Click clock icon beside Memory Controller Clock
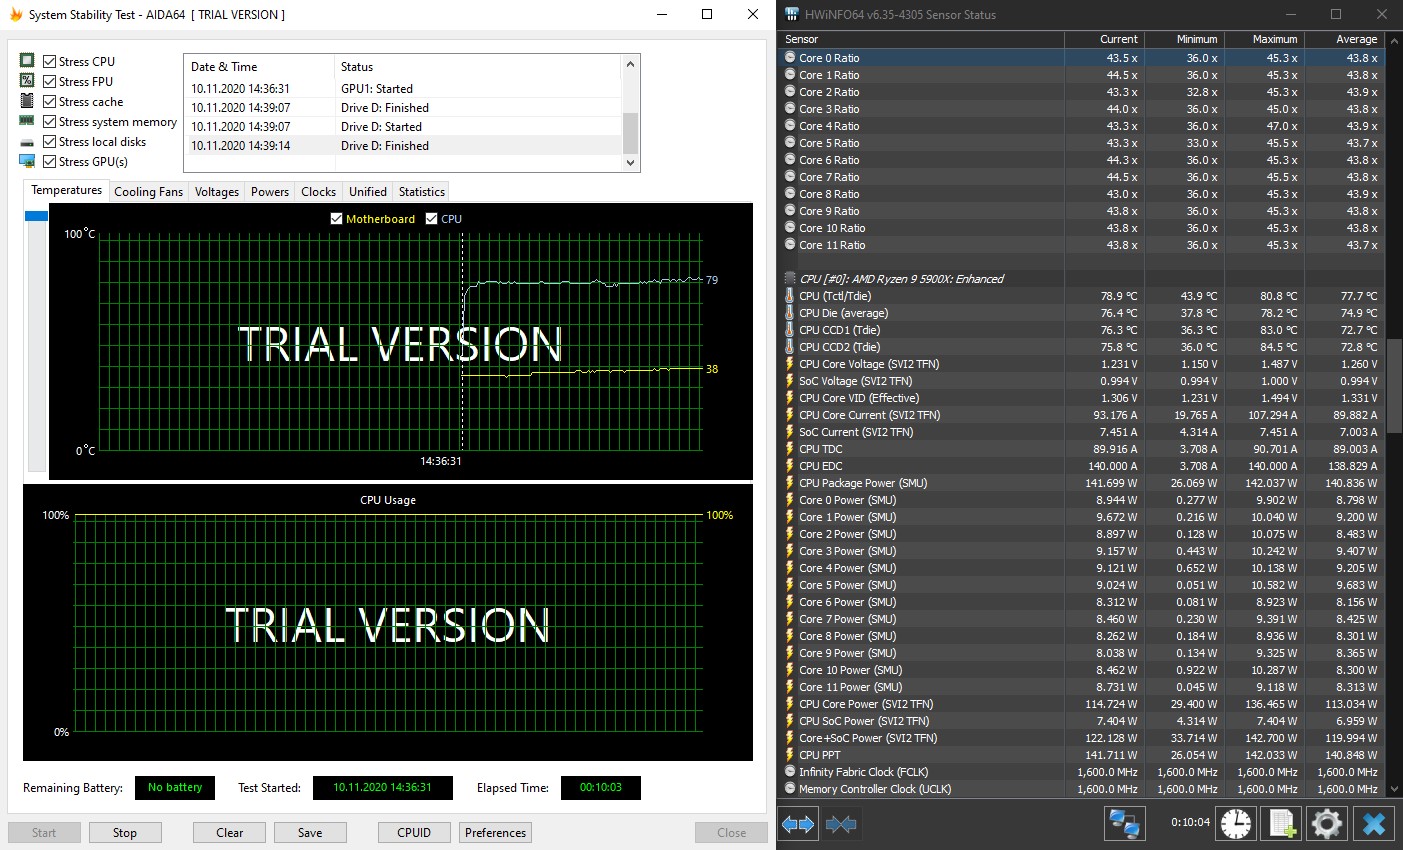 click(x=790, y=789)
